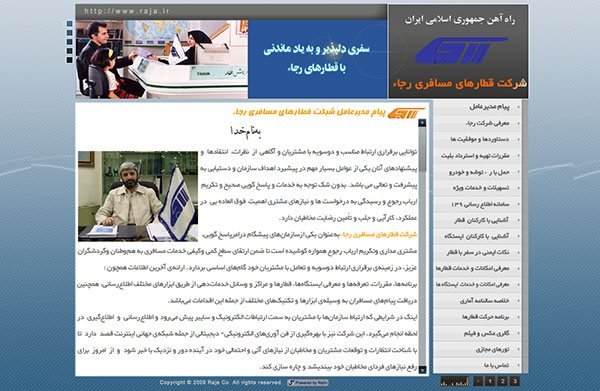Viewport: 600px width, 391px height.
Task: Select the first square banner slide indicator
Action: pos(69,24)
